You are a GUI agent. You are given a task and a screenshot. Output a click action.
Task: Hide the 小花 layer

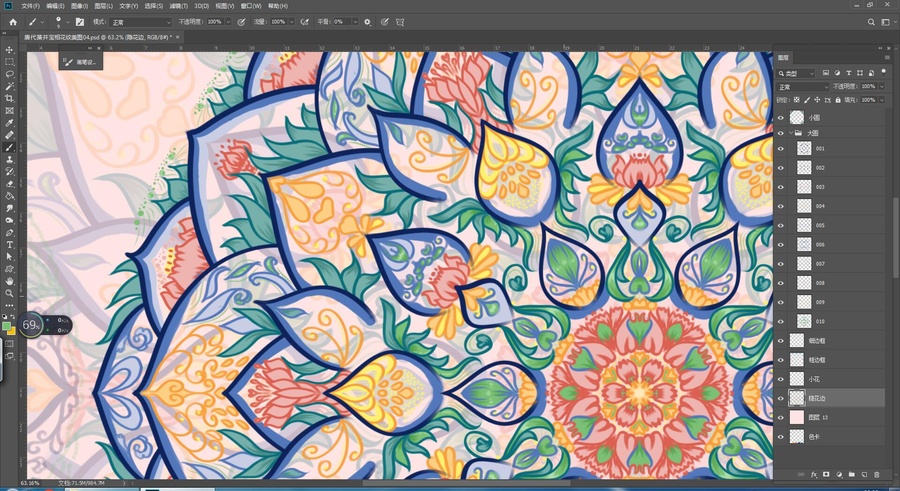pyautogui.click(x=780, y=379)
